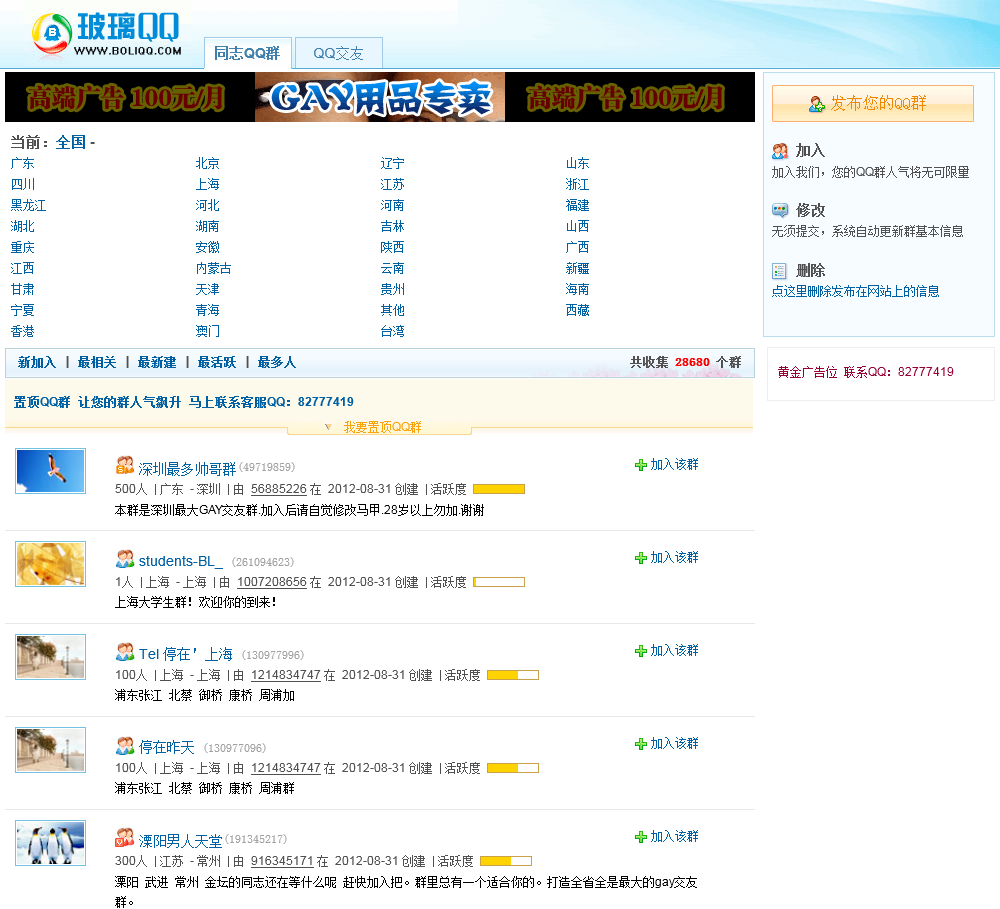Filter by 香港 region
The height and width of the screenshot is (909, 1000).
(x=22, y=331)
